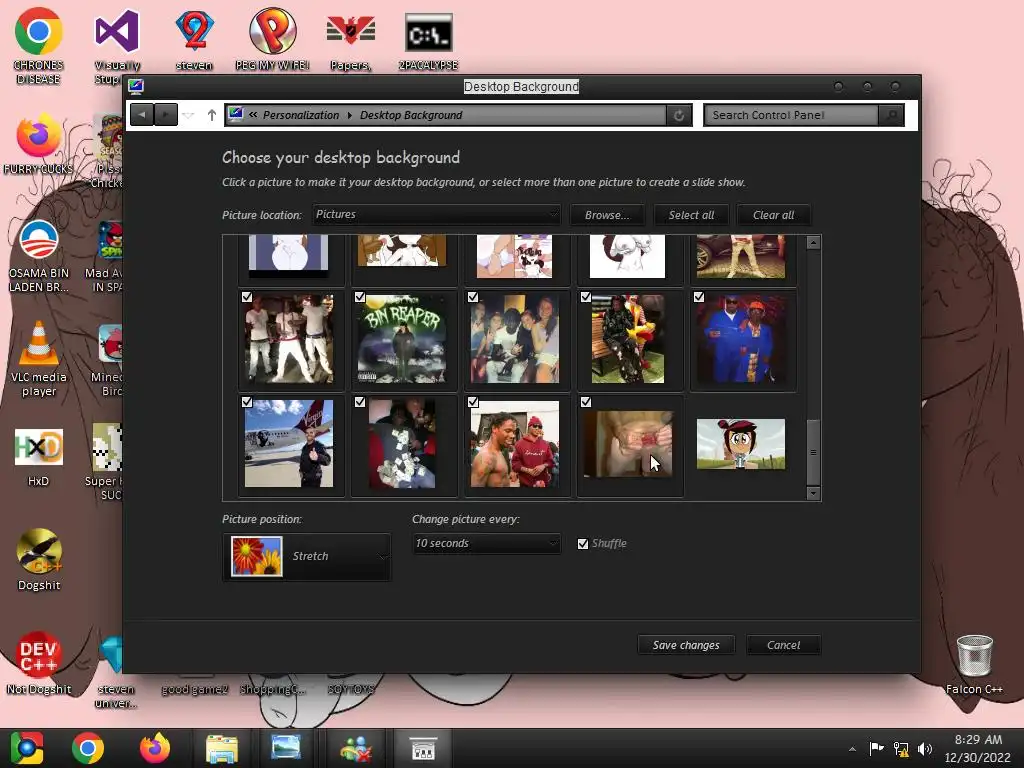This screenshot has width=1024, height=768.
Task: Expand the arrow after Personalization breadcrumb
Action: [350, 115]
